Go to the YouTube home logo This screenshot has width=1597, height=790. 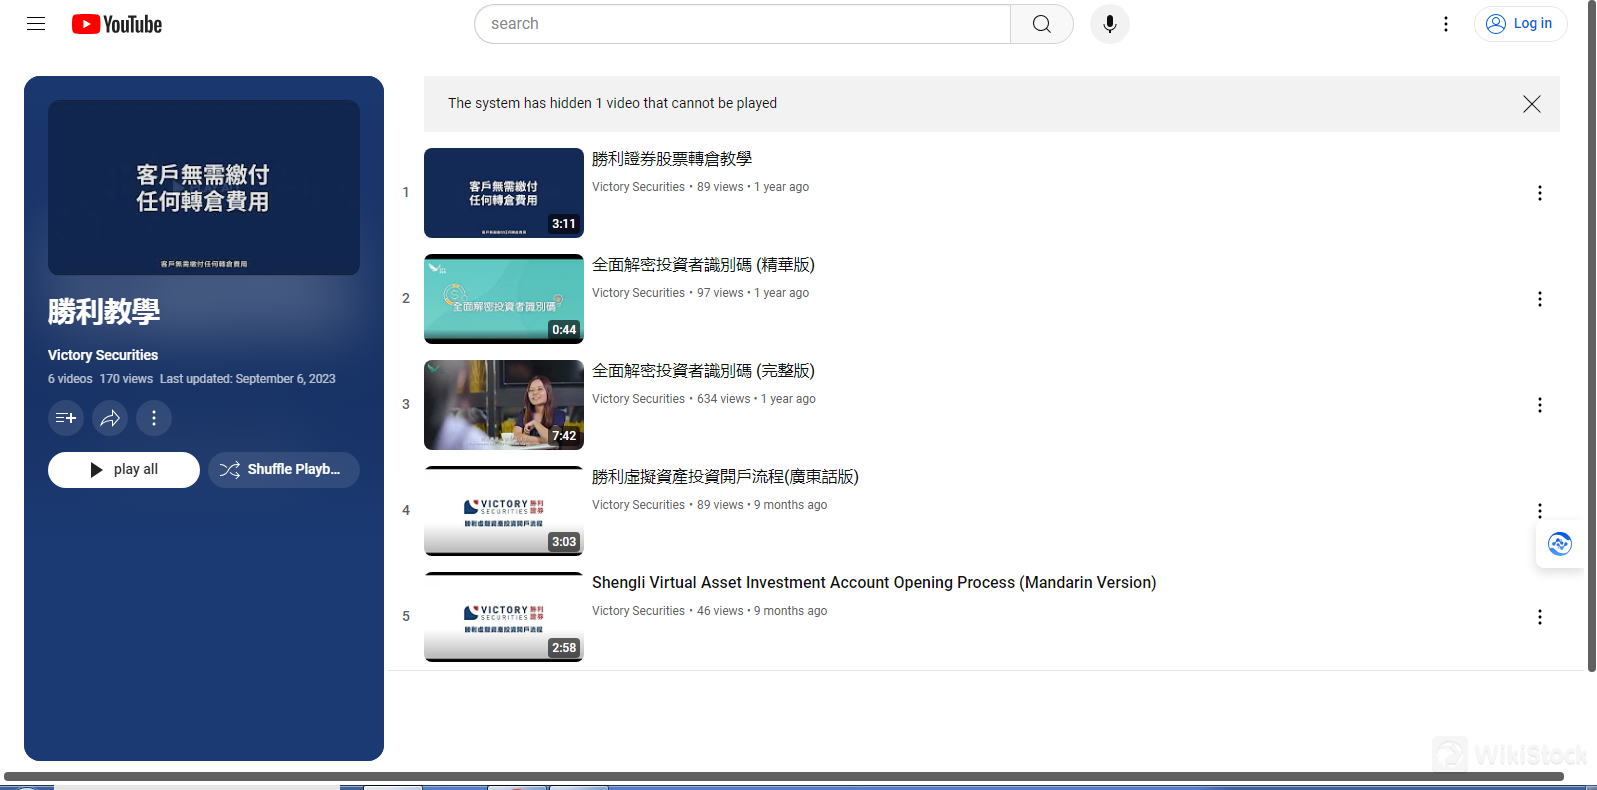coord(117,24)
